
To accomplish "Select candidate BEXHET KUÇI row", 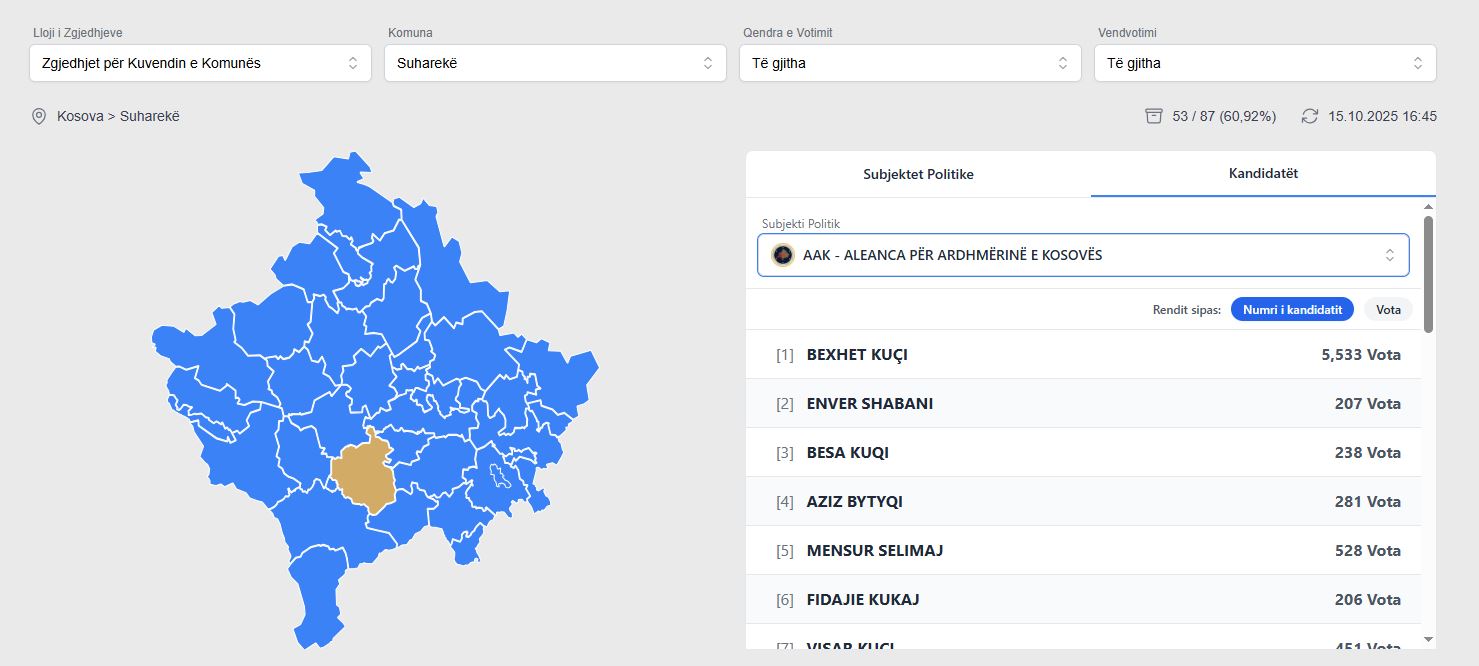I will tap(1083, 355).
